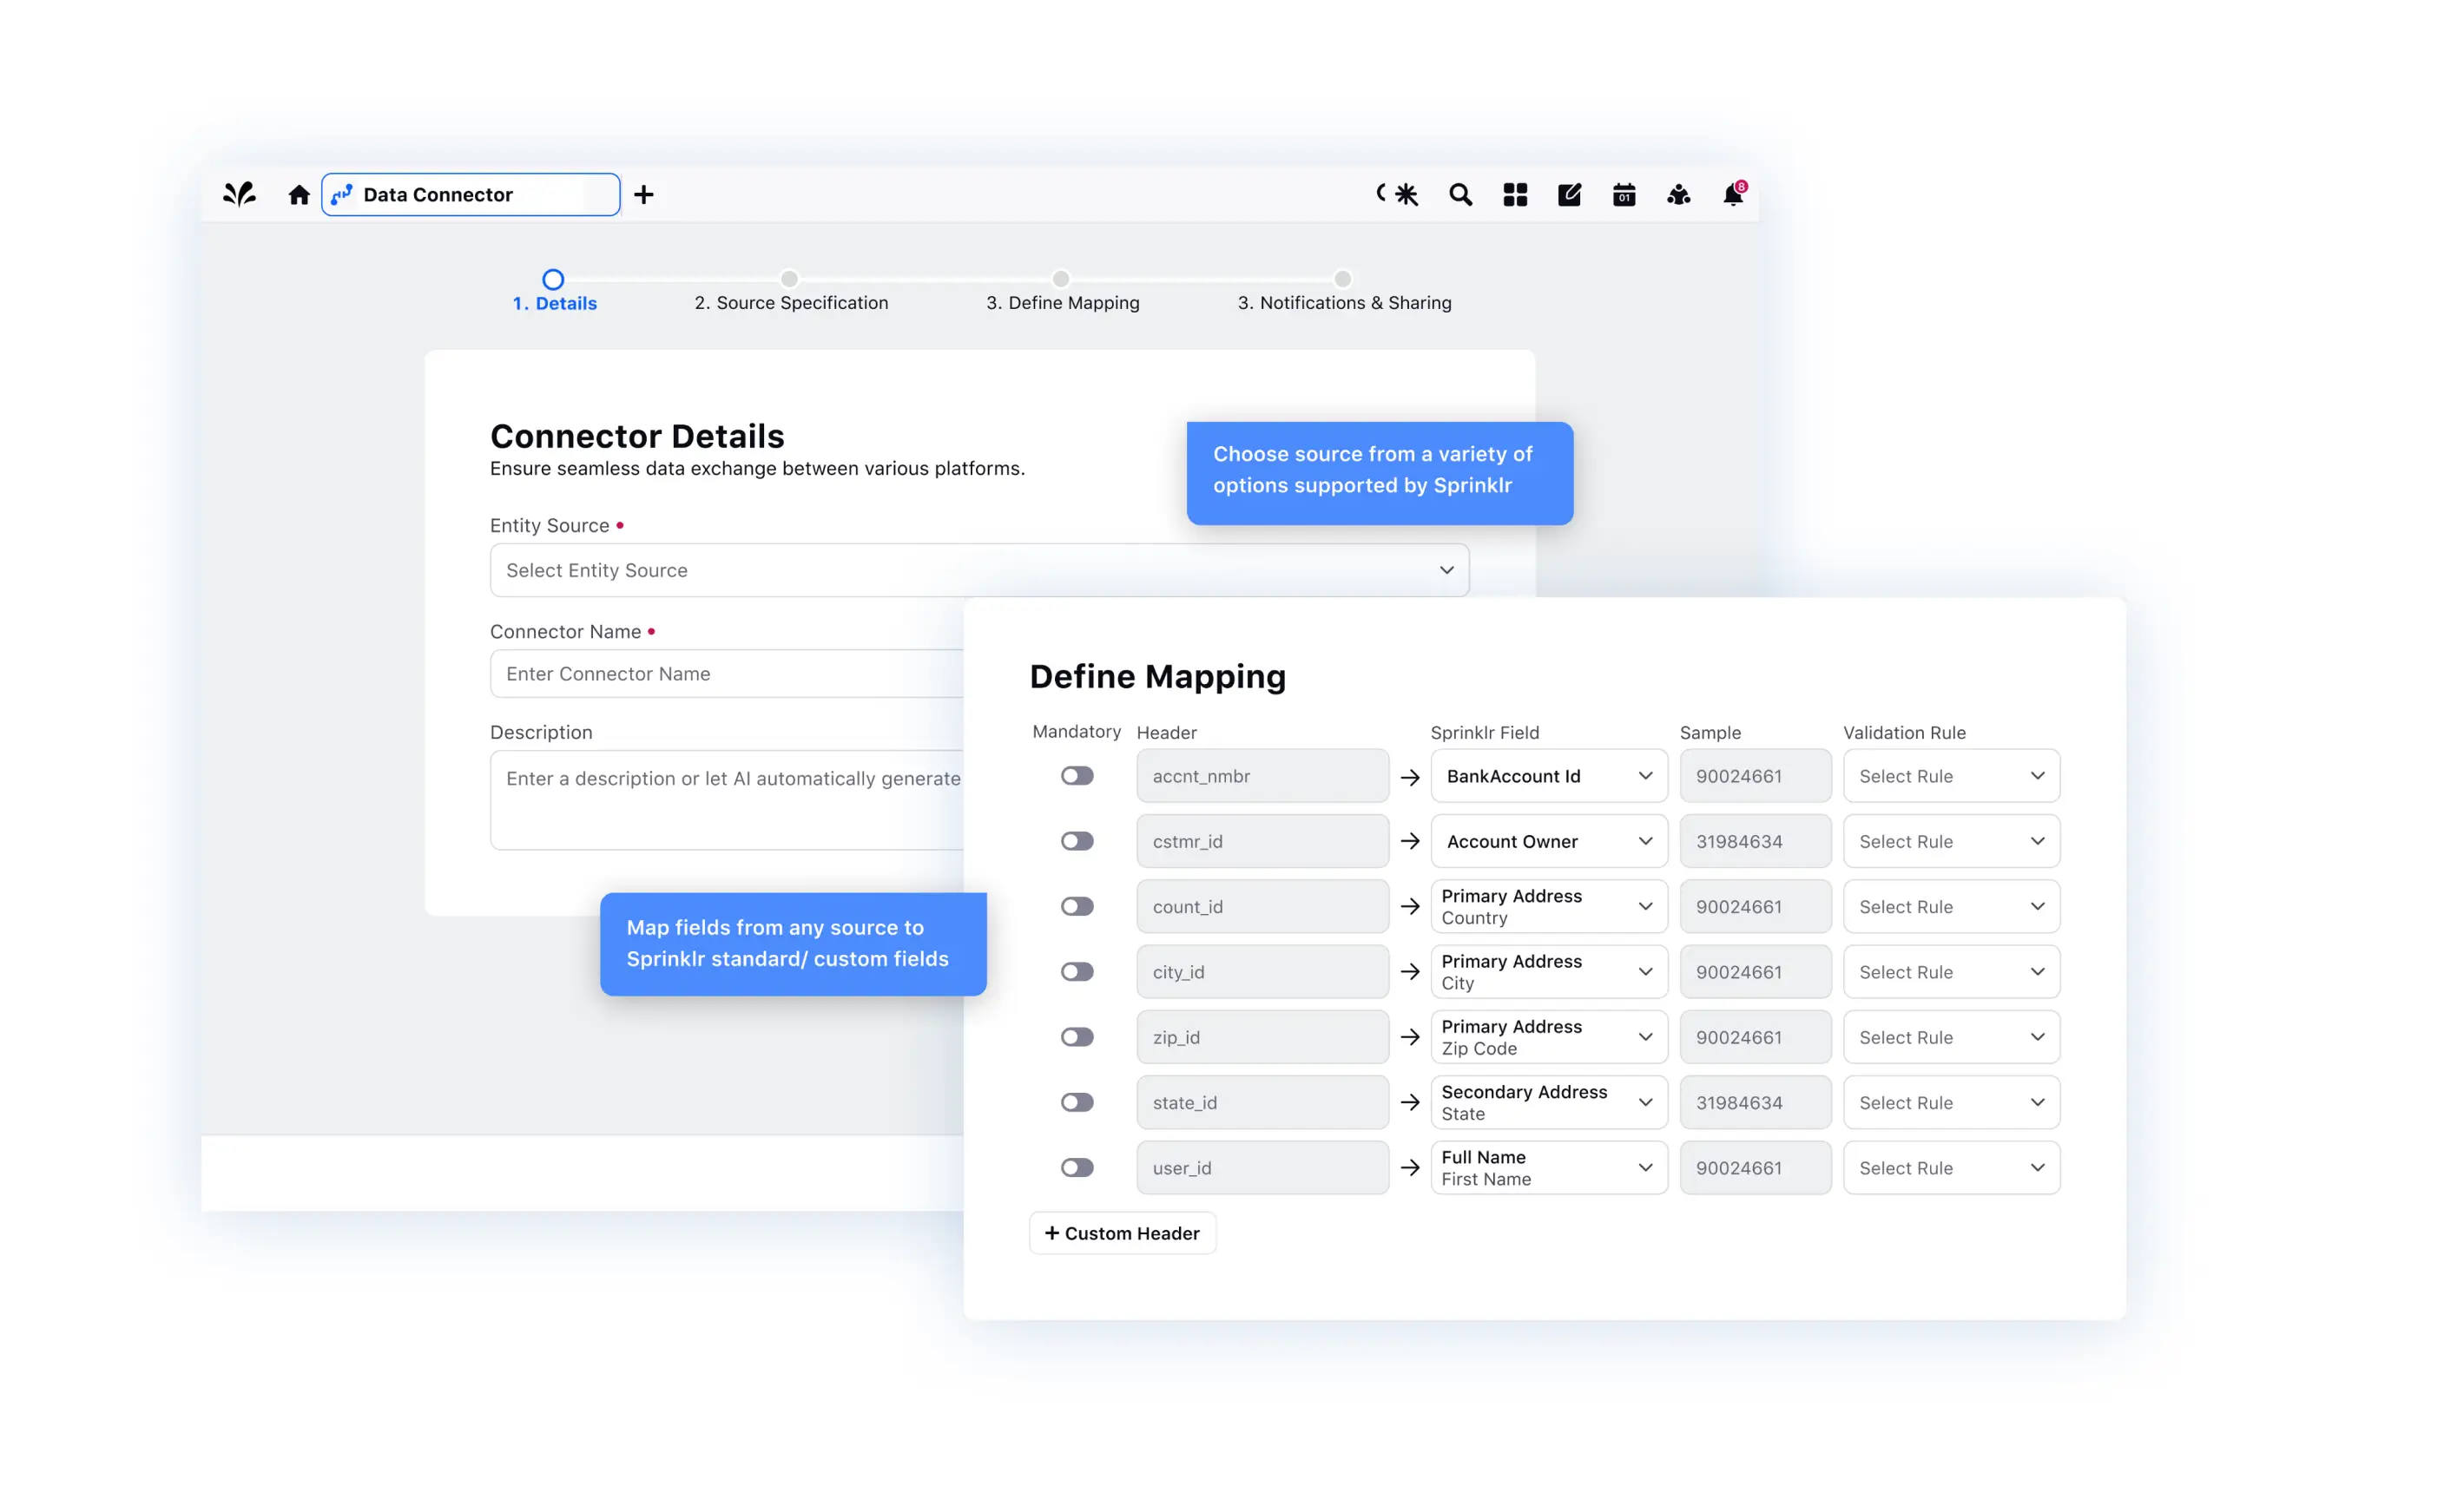This screenshot has height=1486, width=2464.
Task: Click the notifications bell icon
Action: [1734, 194]
